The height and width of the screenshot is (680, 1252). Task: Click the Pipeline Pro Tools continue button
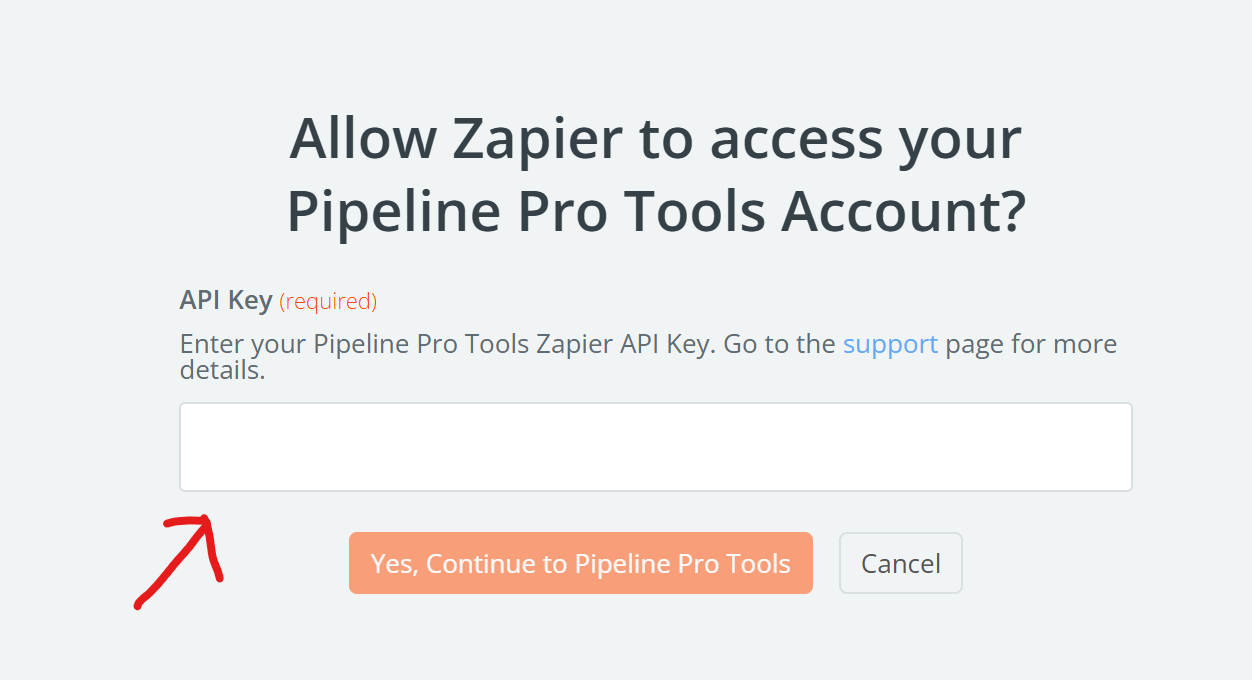(580, 563)
